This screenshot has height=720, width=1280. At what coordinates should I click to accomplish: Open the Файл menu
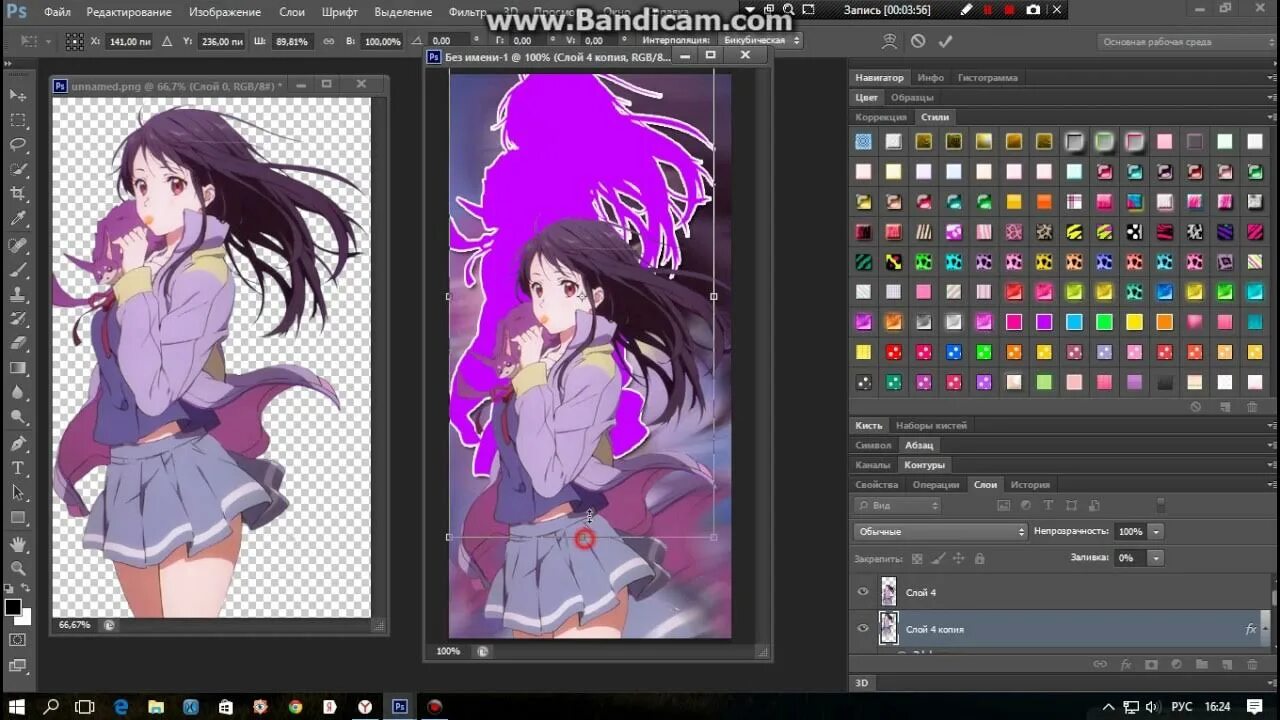pyautogui.click(x=57, y=12)
